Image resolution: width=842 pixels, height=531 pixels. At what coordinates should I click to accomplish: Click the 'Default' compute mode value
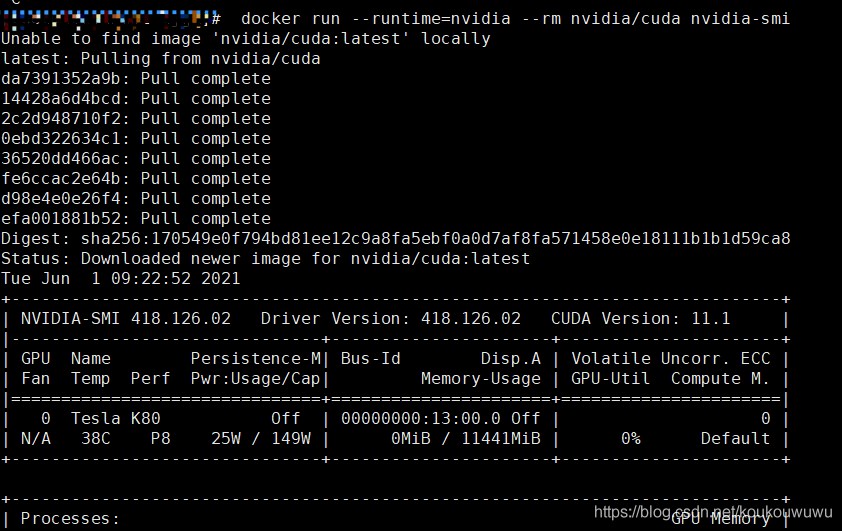[x=735, y=439]
